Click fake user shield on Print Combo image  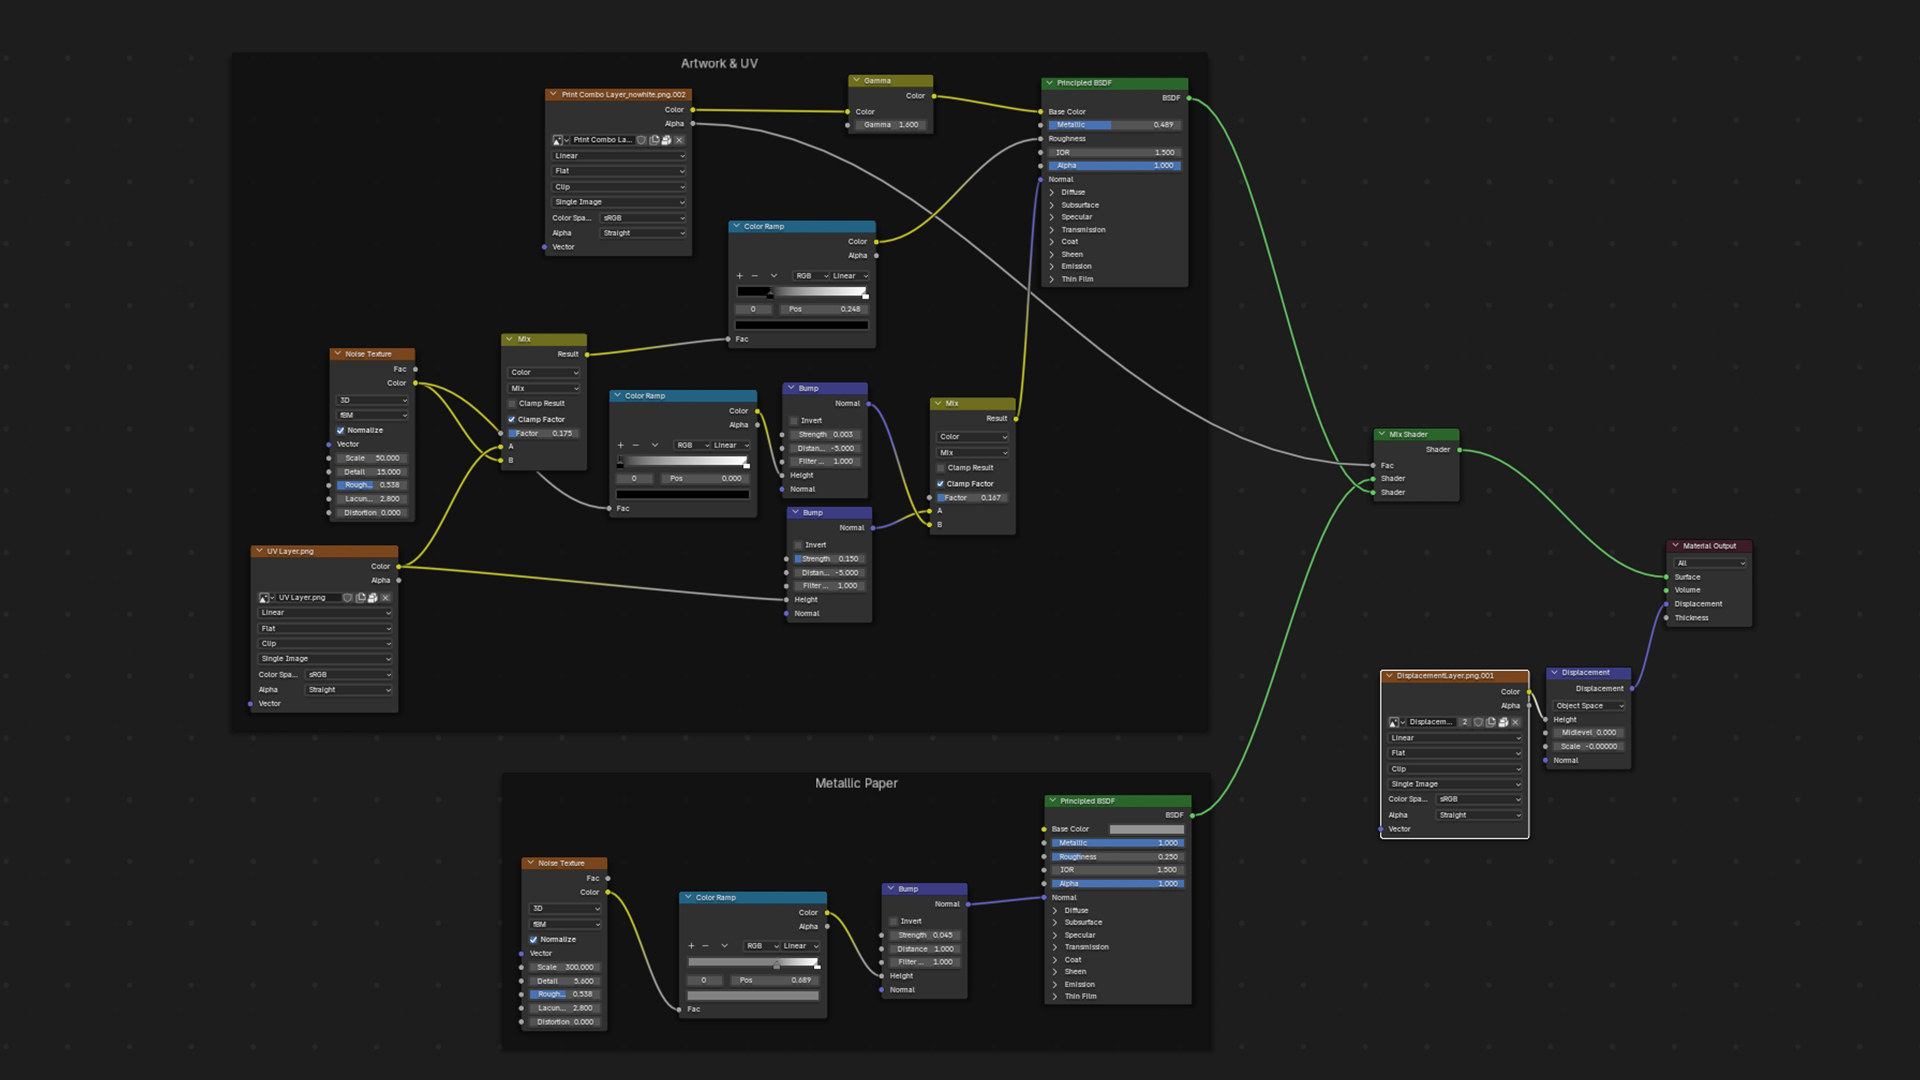pos(642,140)
